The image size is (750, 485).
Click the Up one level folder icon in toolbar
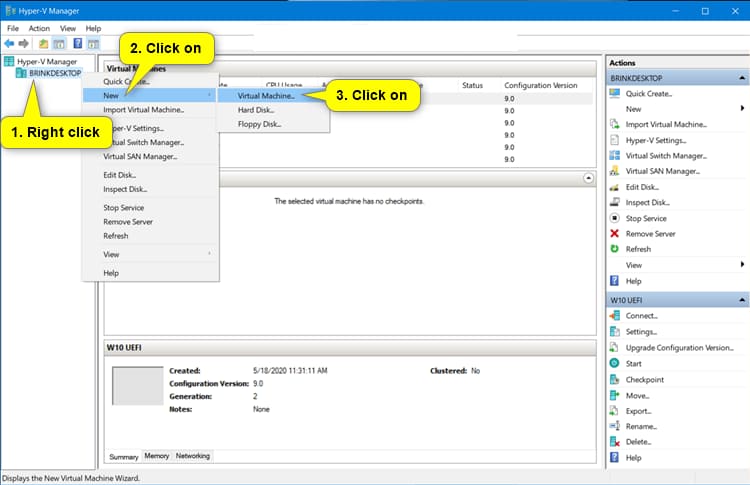tap(43, 44)
